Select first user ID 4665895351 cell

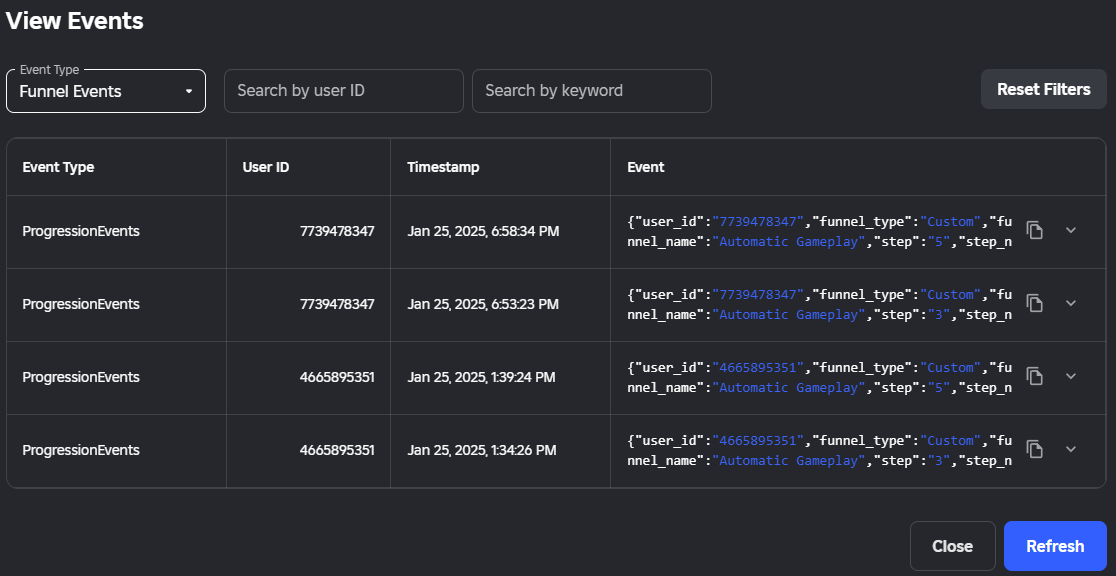click(x=337, y=377)
